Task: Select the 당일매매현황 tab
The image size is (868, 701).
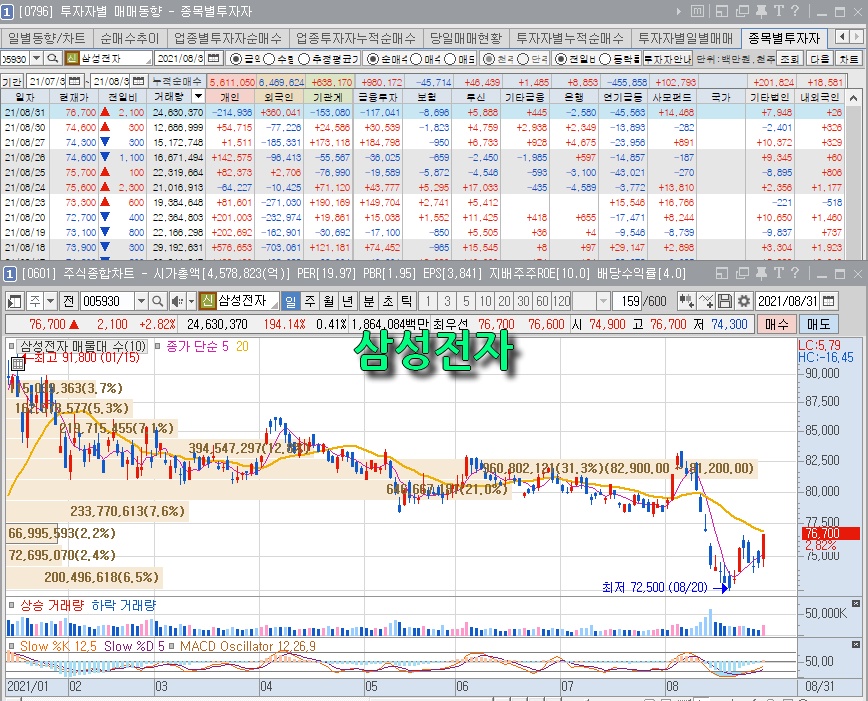Action: coord(466,38)
